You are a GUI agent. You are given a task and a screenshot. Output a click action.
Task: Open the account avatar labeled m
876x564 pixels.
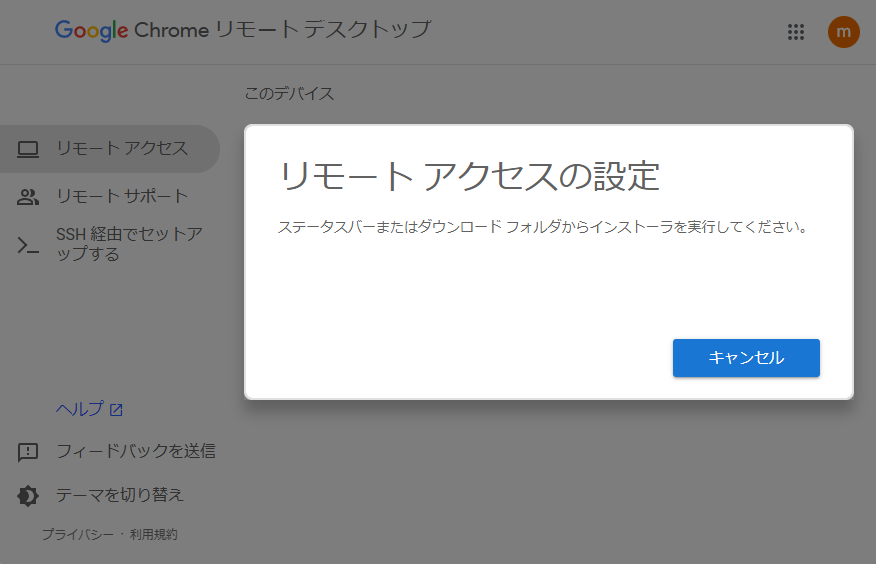point(844,32)
